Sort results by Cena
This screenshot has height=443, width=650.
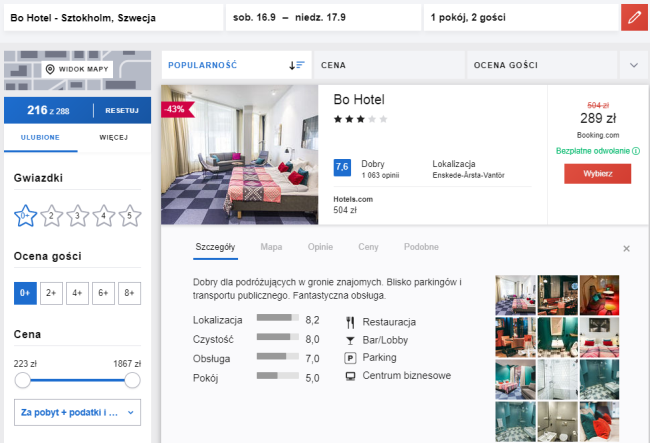coord(388,65)
